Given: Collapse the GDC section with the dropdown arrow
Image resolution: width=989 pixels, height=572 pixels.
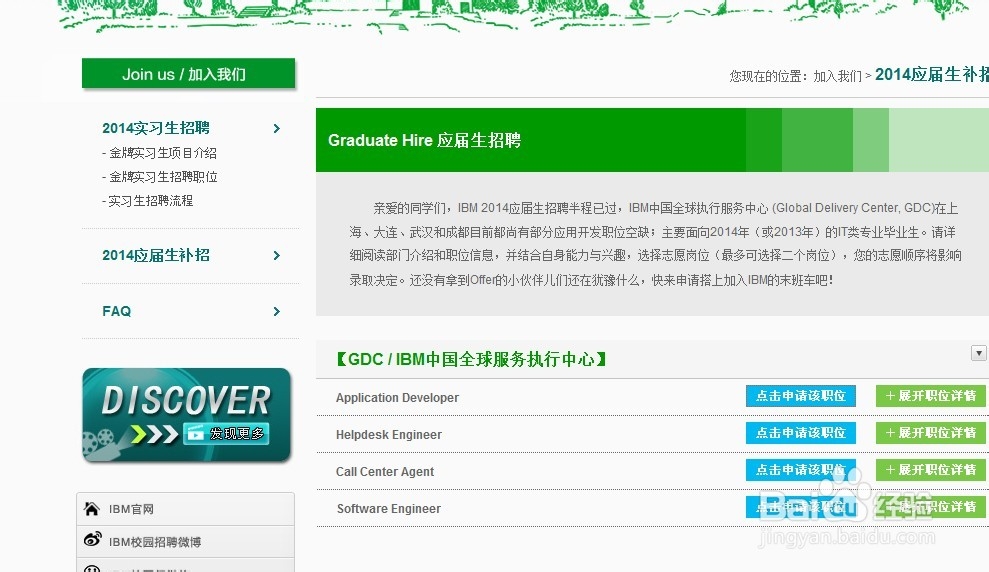Looking at the screenshot, I should (978, 353).
